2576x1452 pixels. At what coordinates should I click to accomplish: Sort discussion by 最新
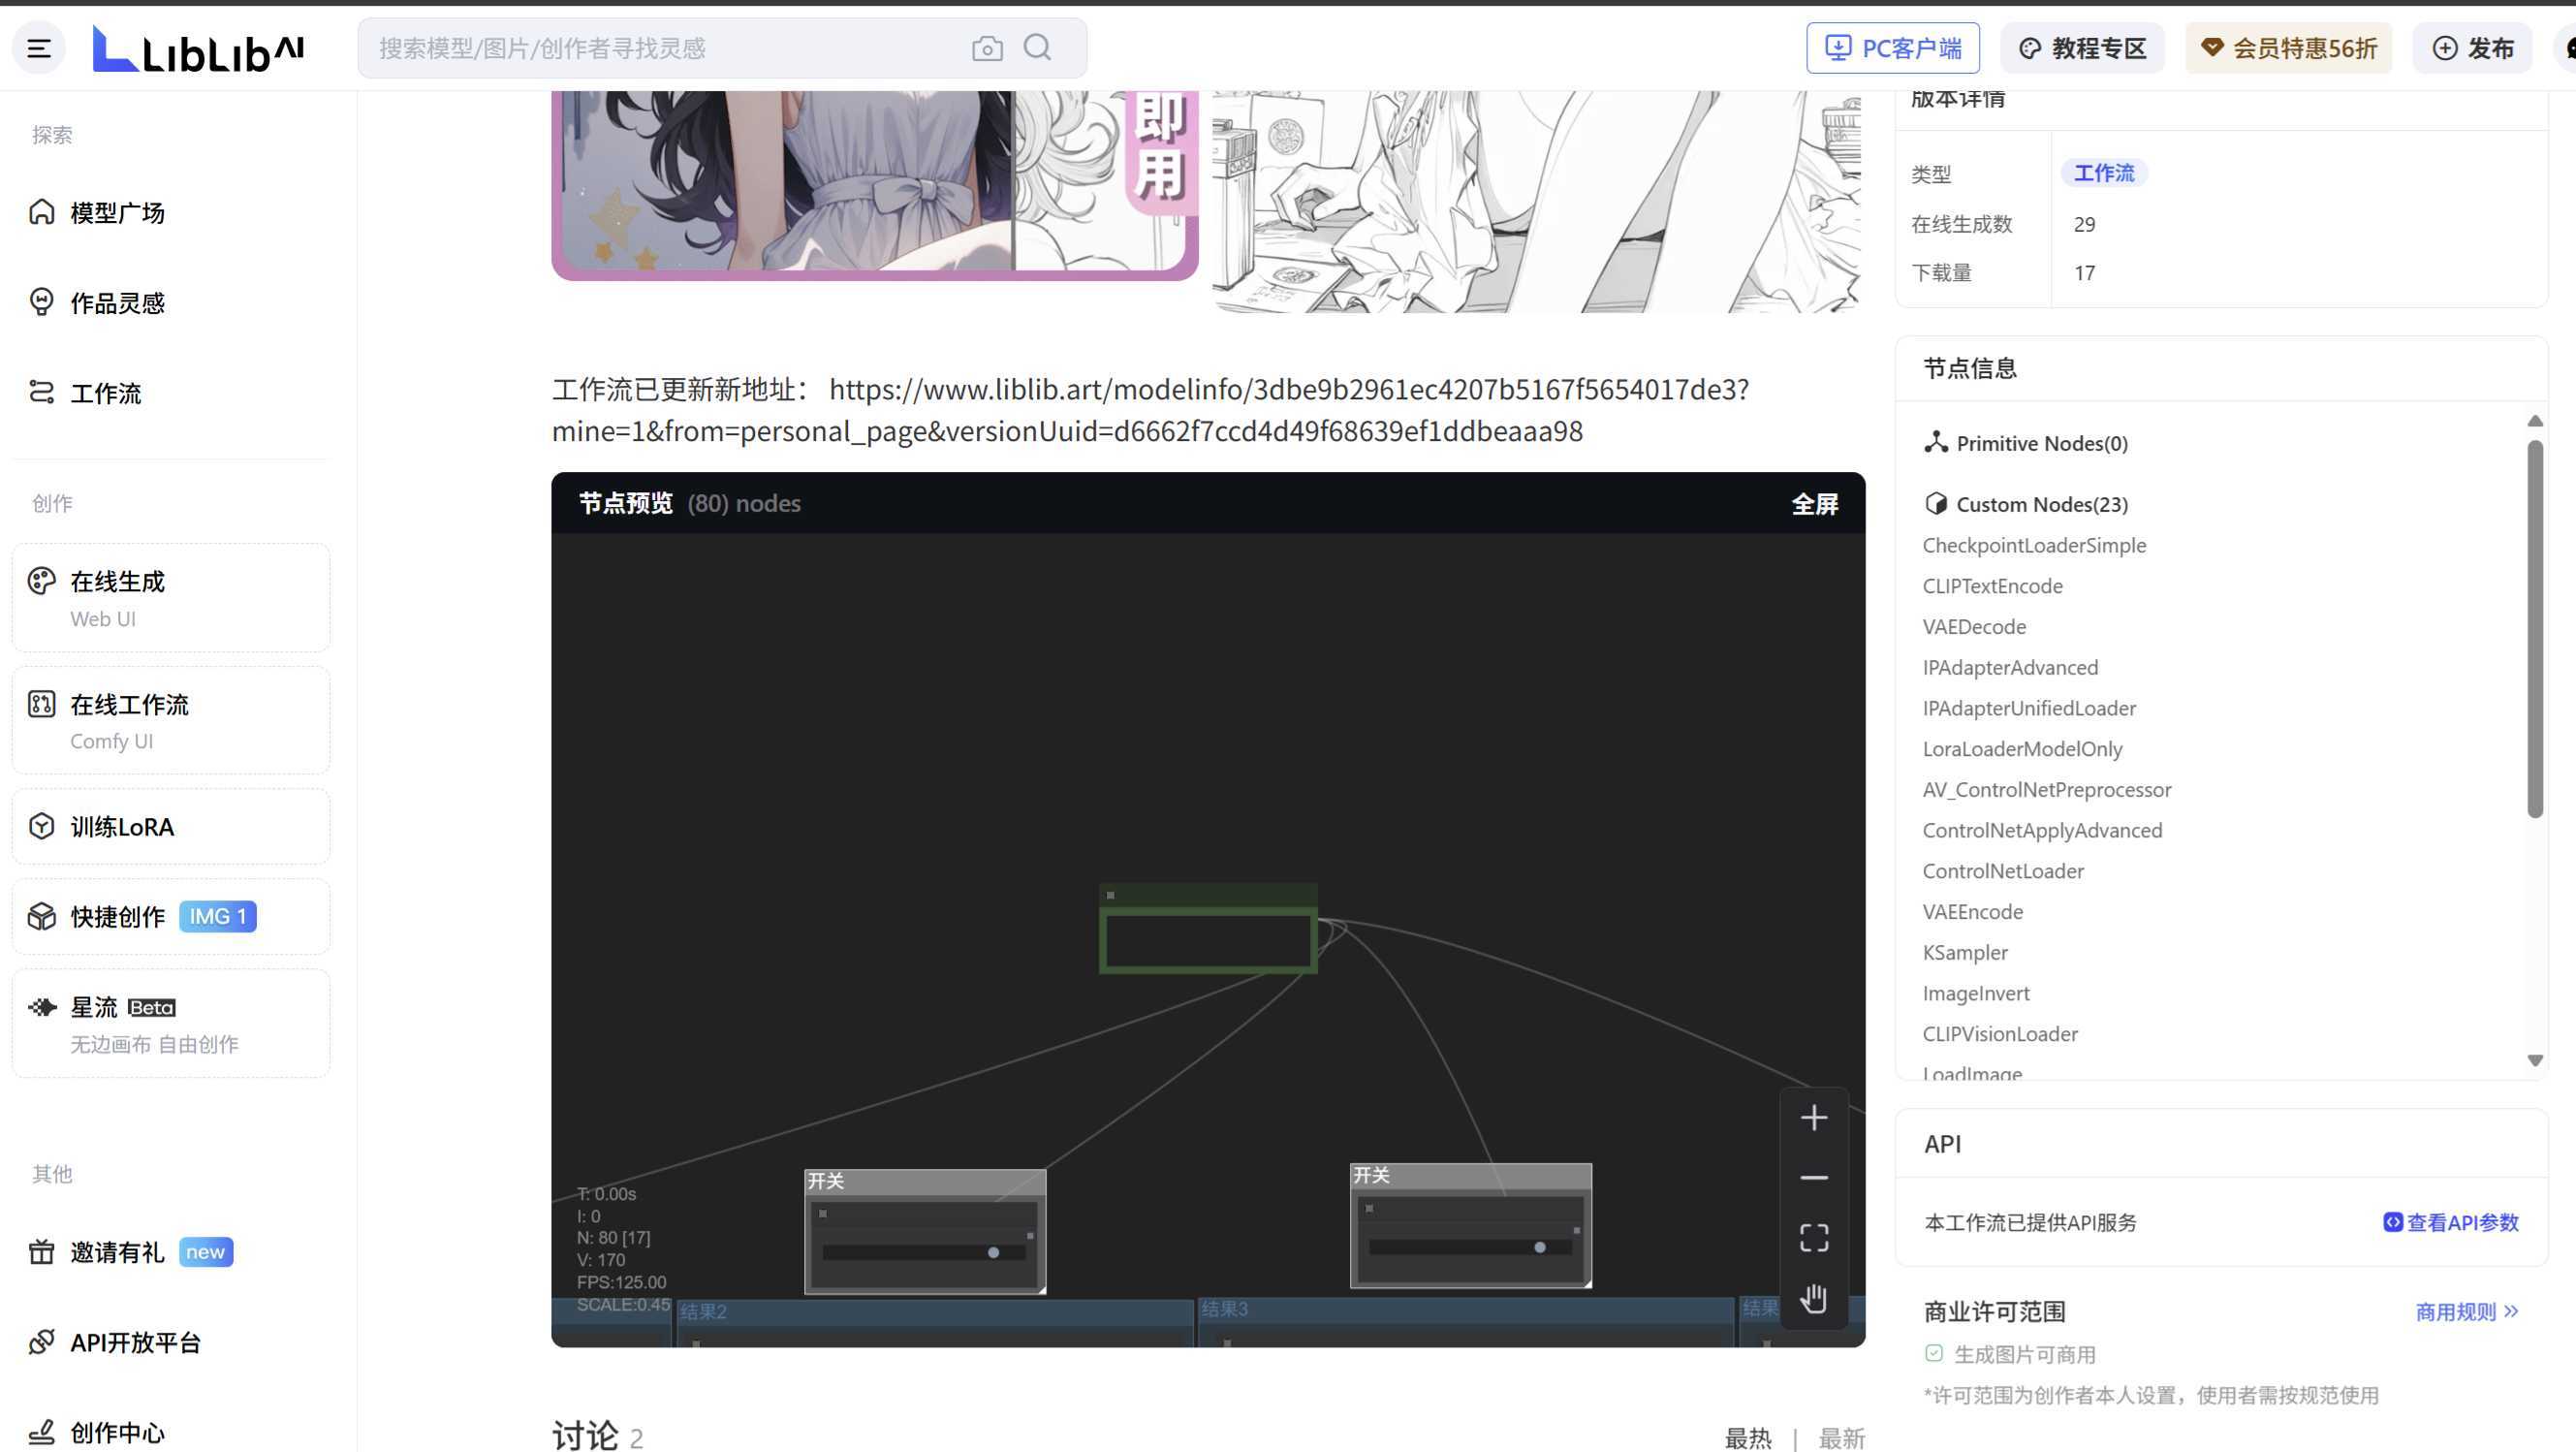pyautogui.click(x=1841, y=1438)
